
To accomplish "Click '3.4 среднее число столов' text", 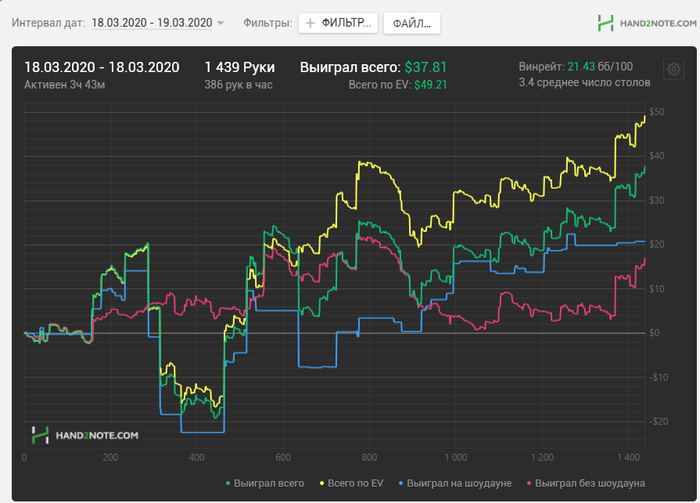I will point(584,83).
